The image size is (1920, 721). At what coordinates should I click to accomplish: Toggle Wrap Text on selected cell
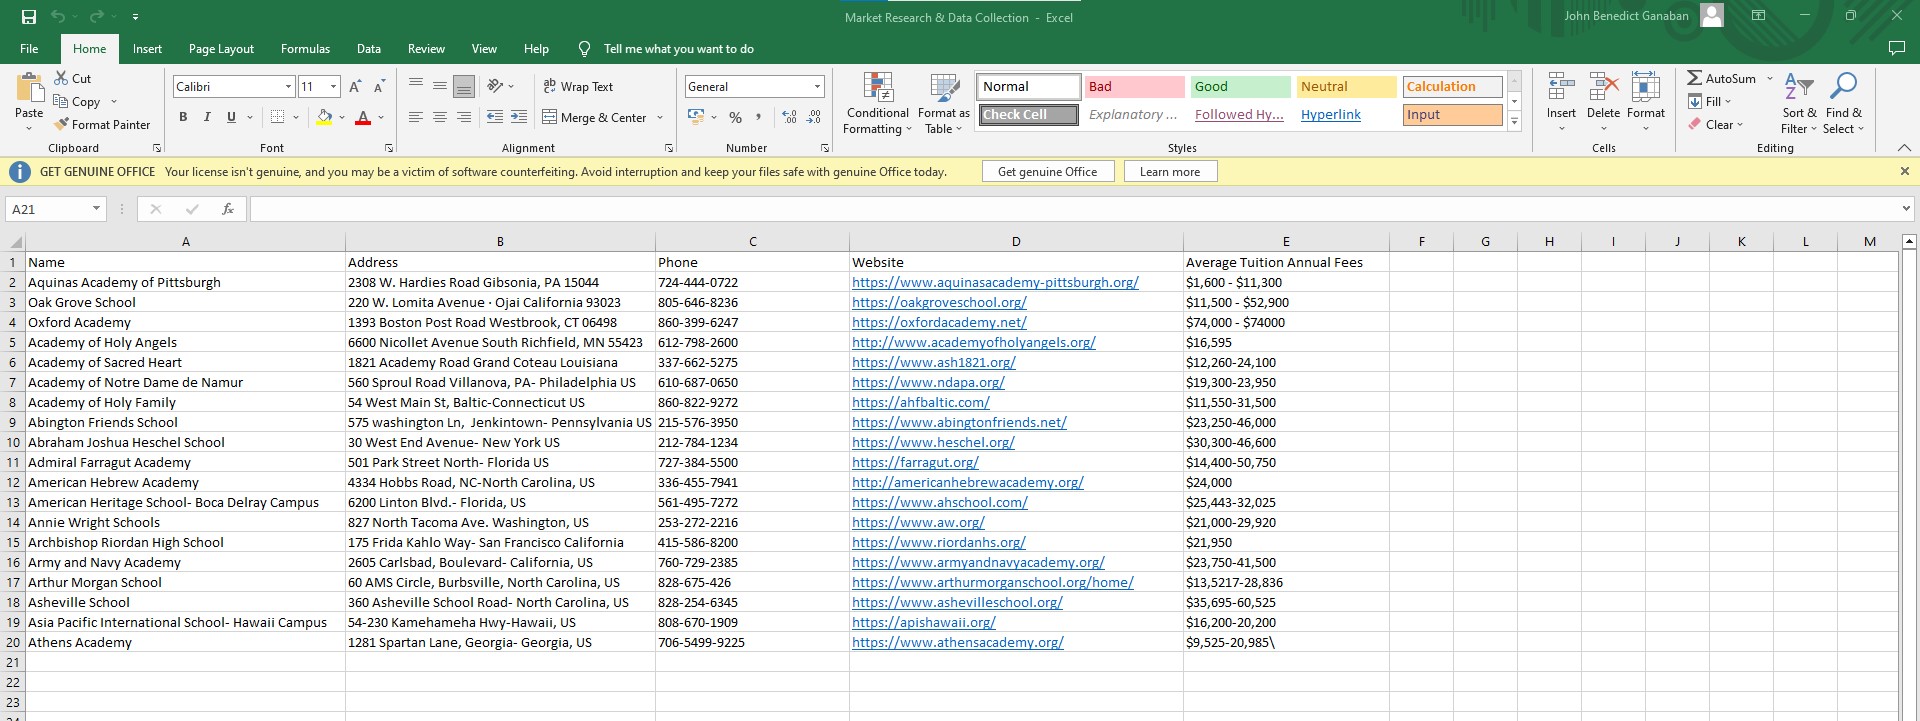[578, 87]
